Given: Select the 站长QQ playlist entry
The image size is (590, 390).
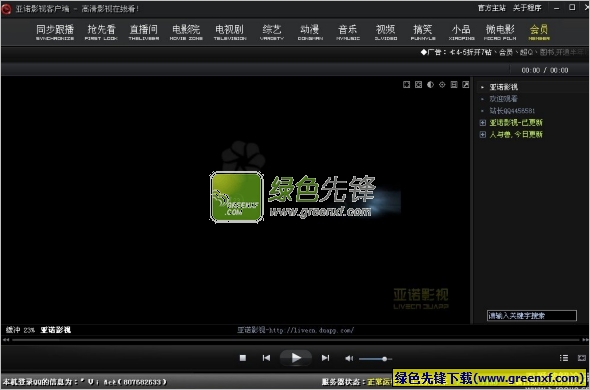Looking at the screenshot, I should (512, 111).
